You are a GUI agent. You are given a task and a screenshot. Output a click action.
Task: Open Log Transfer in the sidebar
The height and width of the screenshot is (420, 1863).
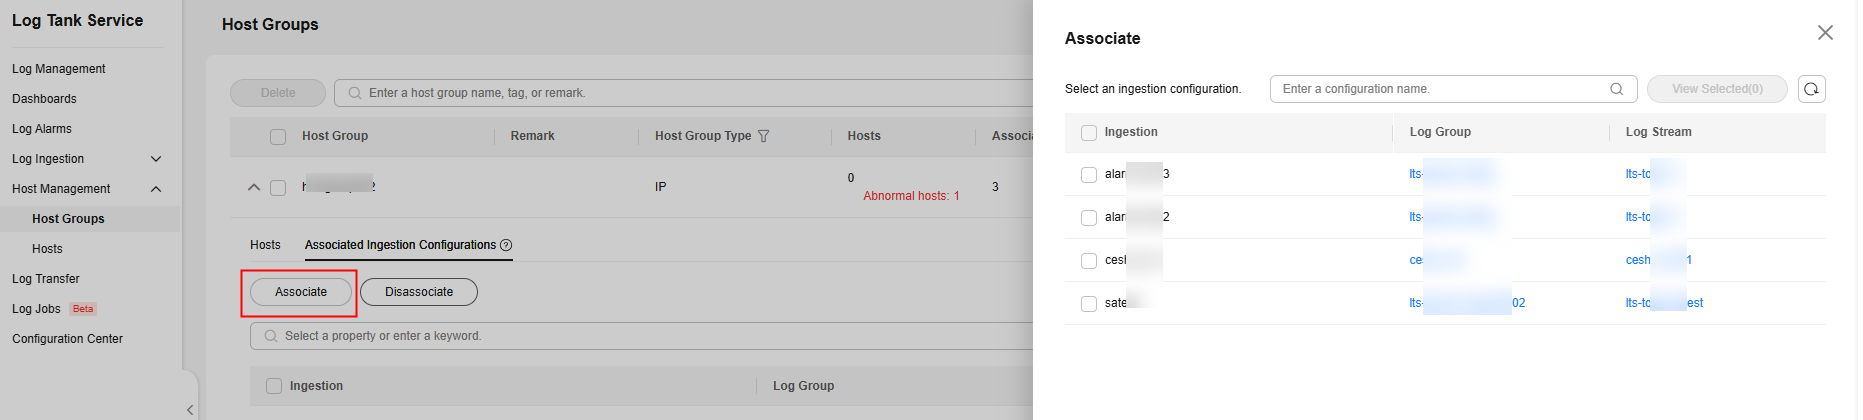click(x=46, y=279)
